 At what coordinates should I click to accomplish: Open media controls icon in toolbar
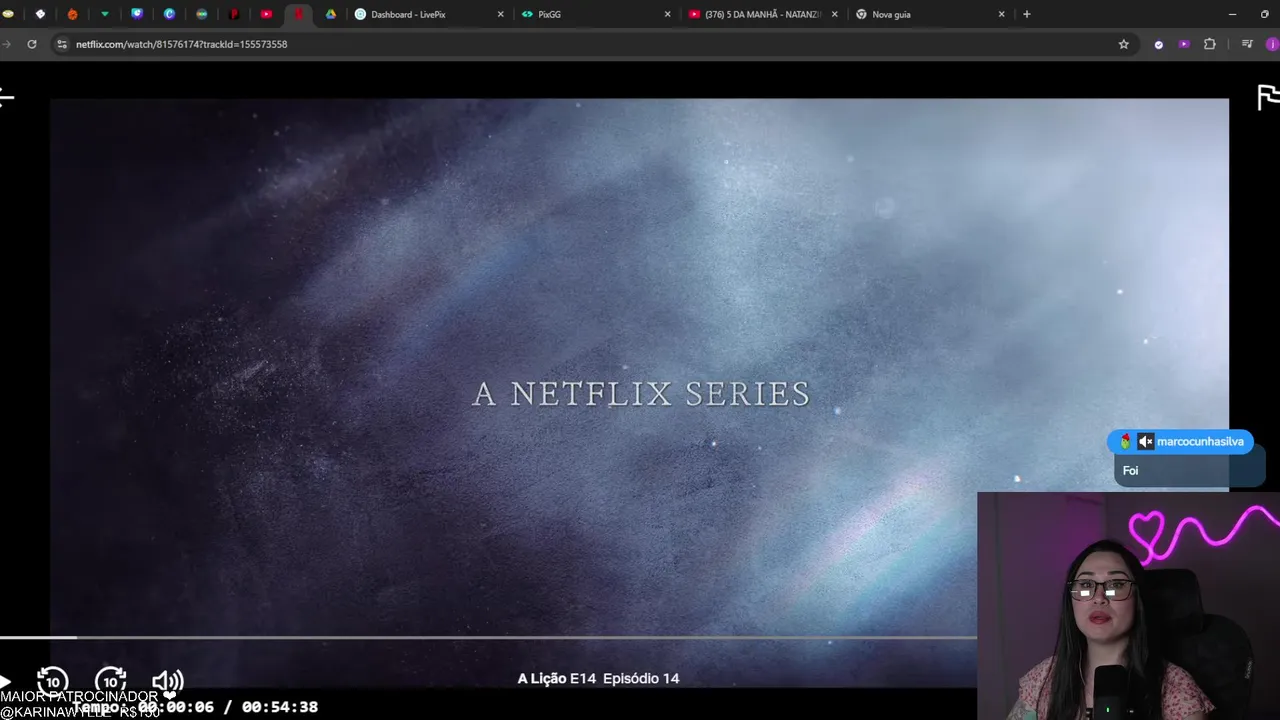[x=1247, y=44]
